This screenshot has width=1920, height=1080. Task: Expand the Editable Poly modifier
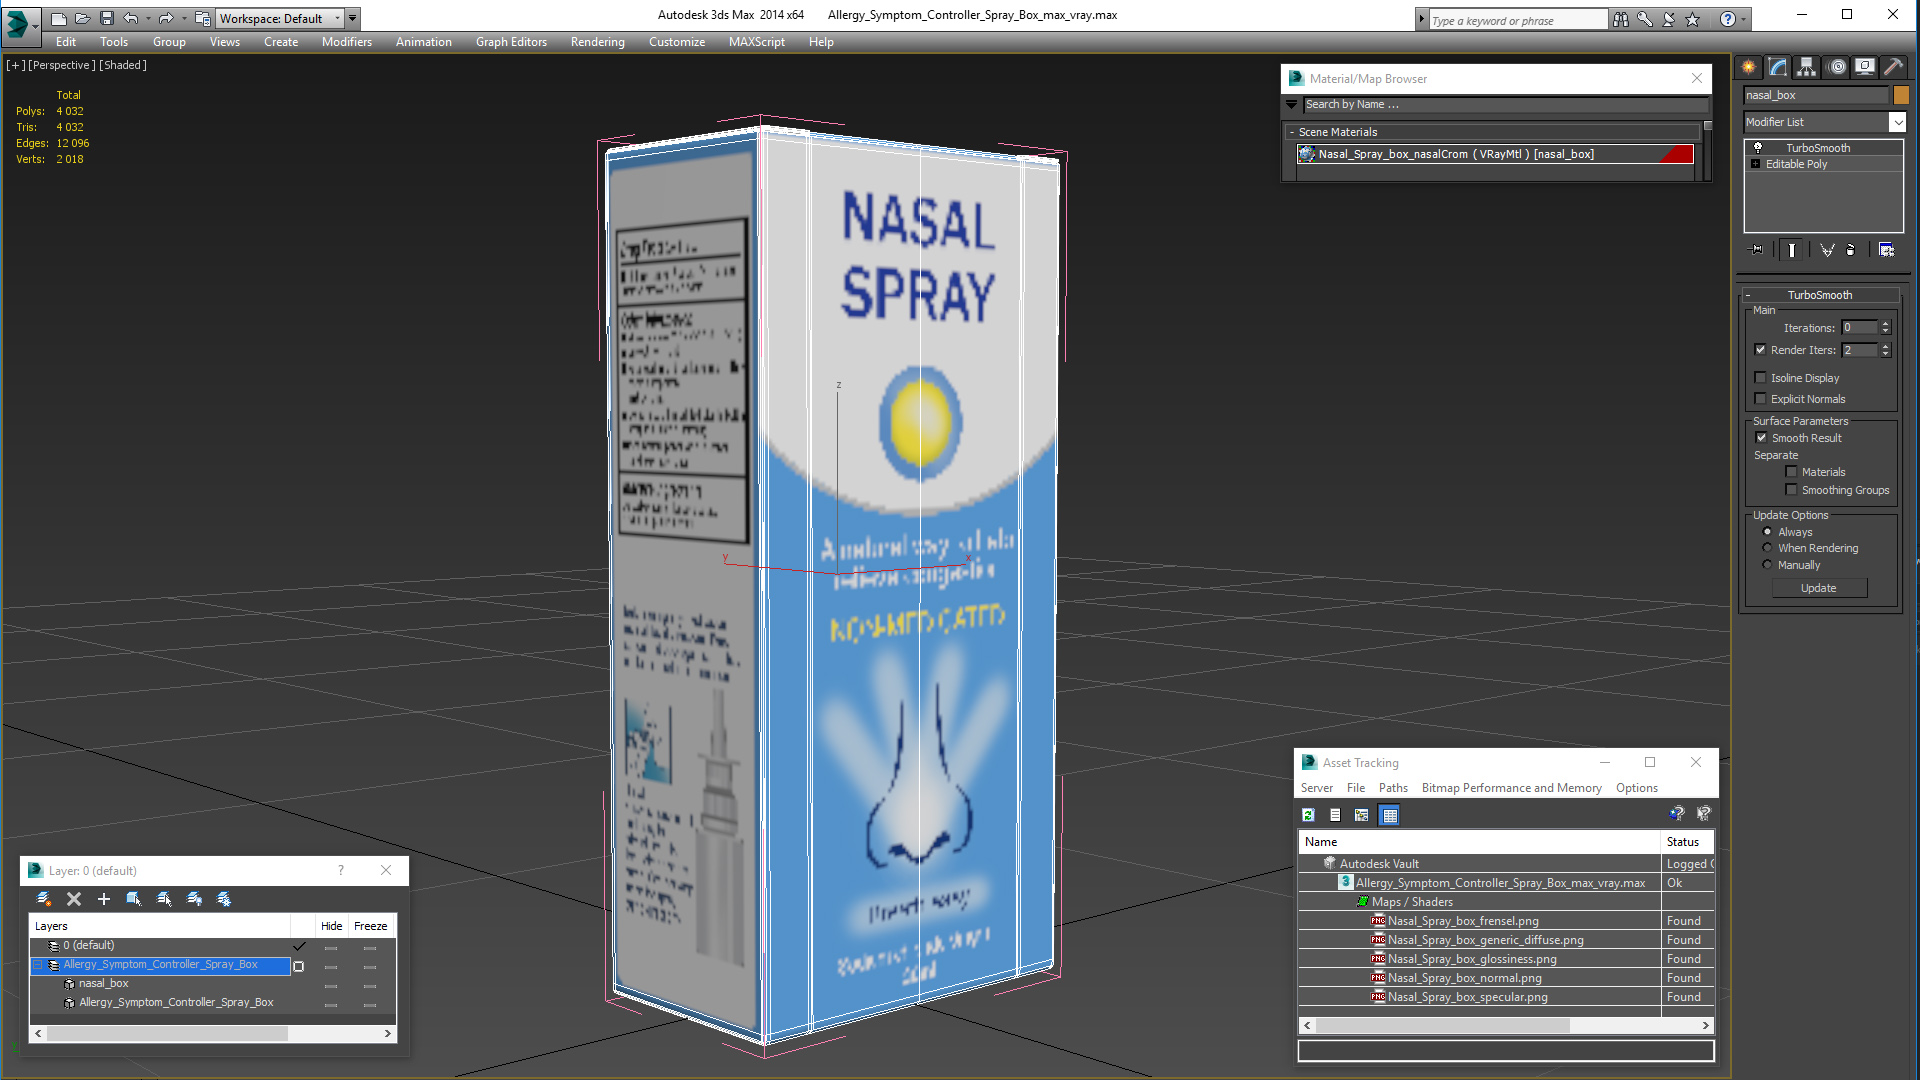click(x=1755, y=164)
